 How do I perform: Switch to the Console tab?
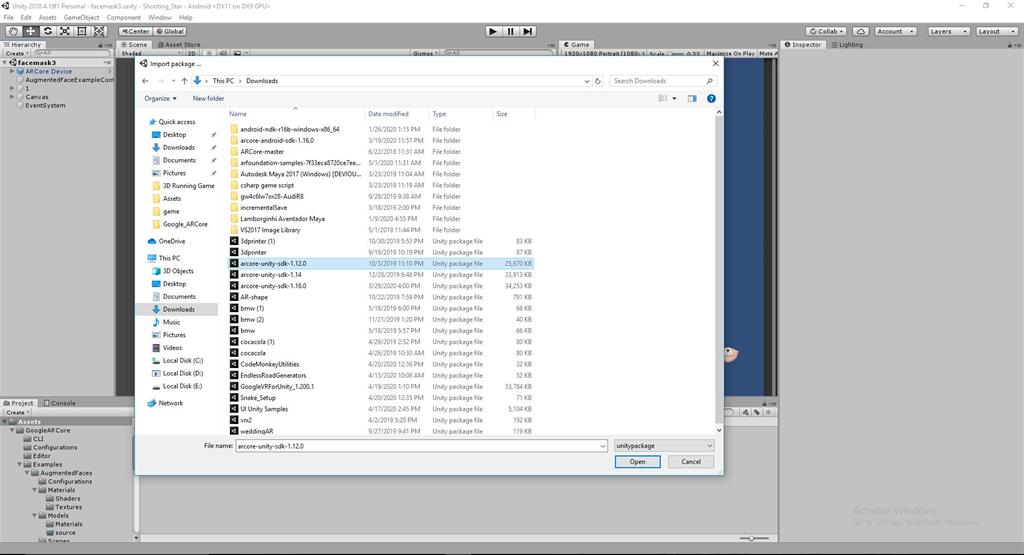(x=60, y=403)
